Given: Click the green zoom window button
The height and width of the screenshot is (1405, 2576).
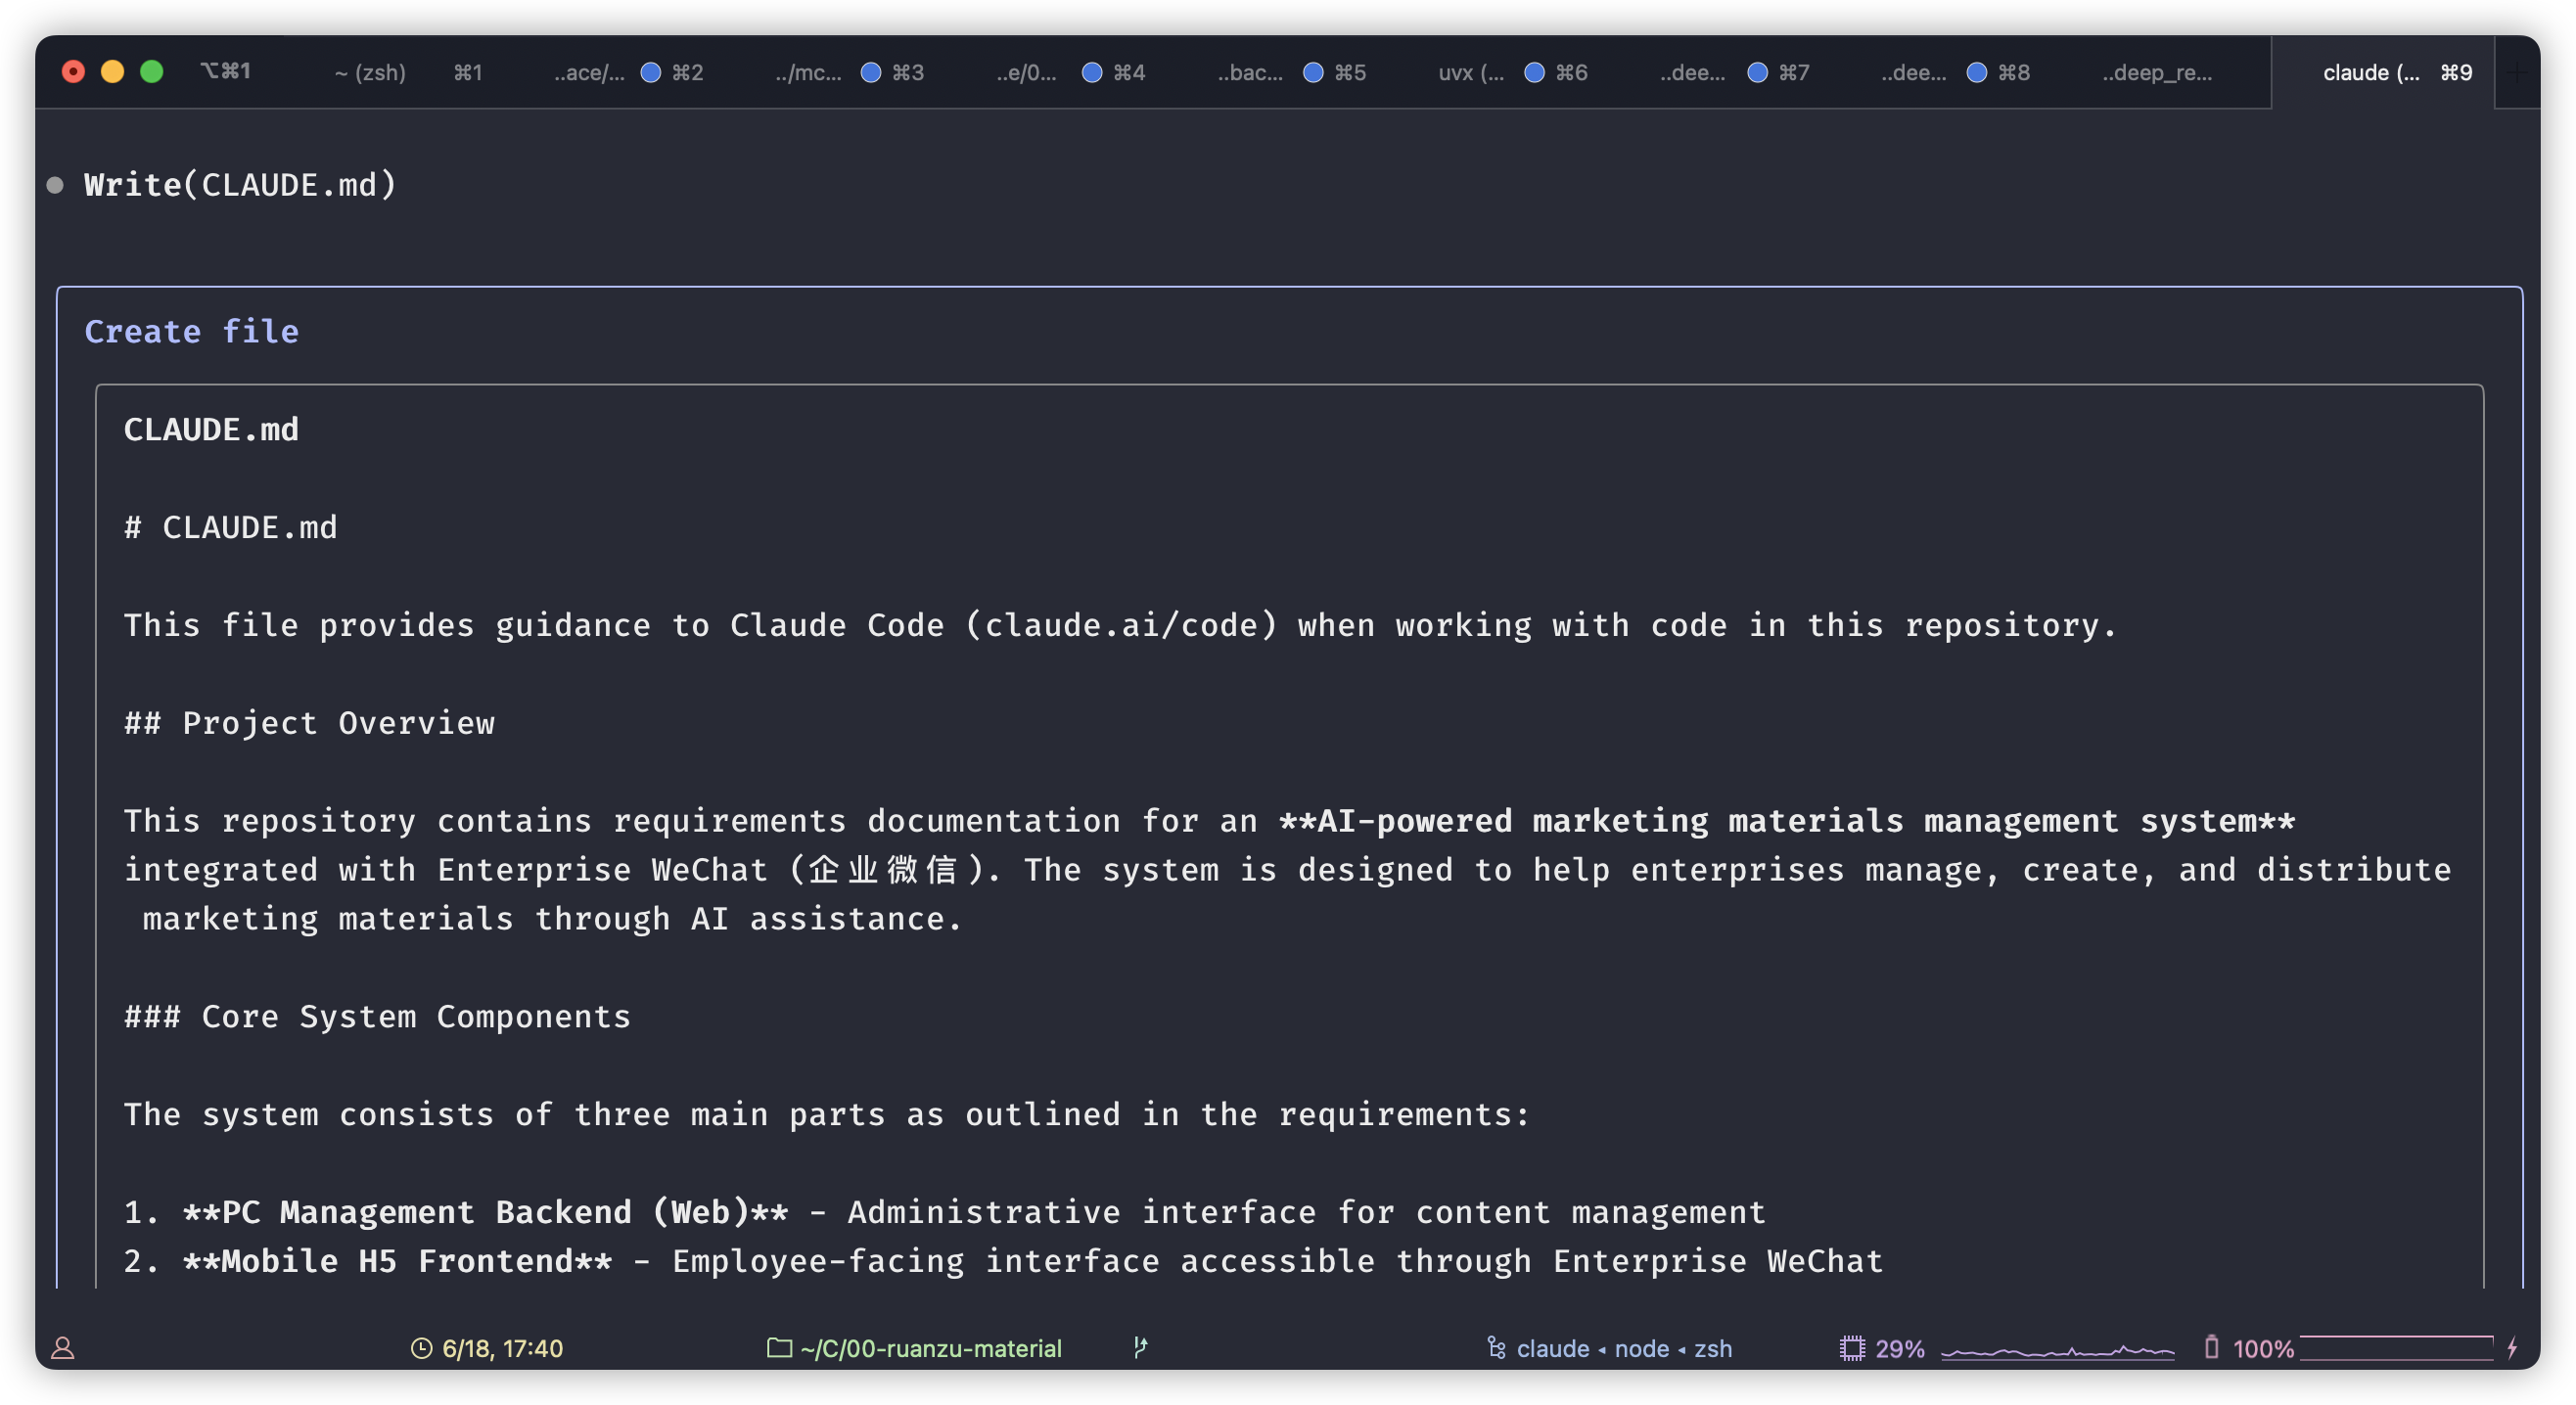Looking at the screenshot, I should (152, 71).
